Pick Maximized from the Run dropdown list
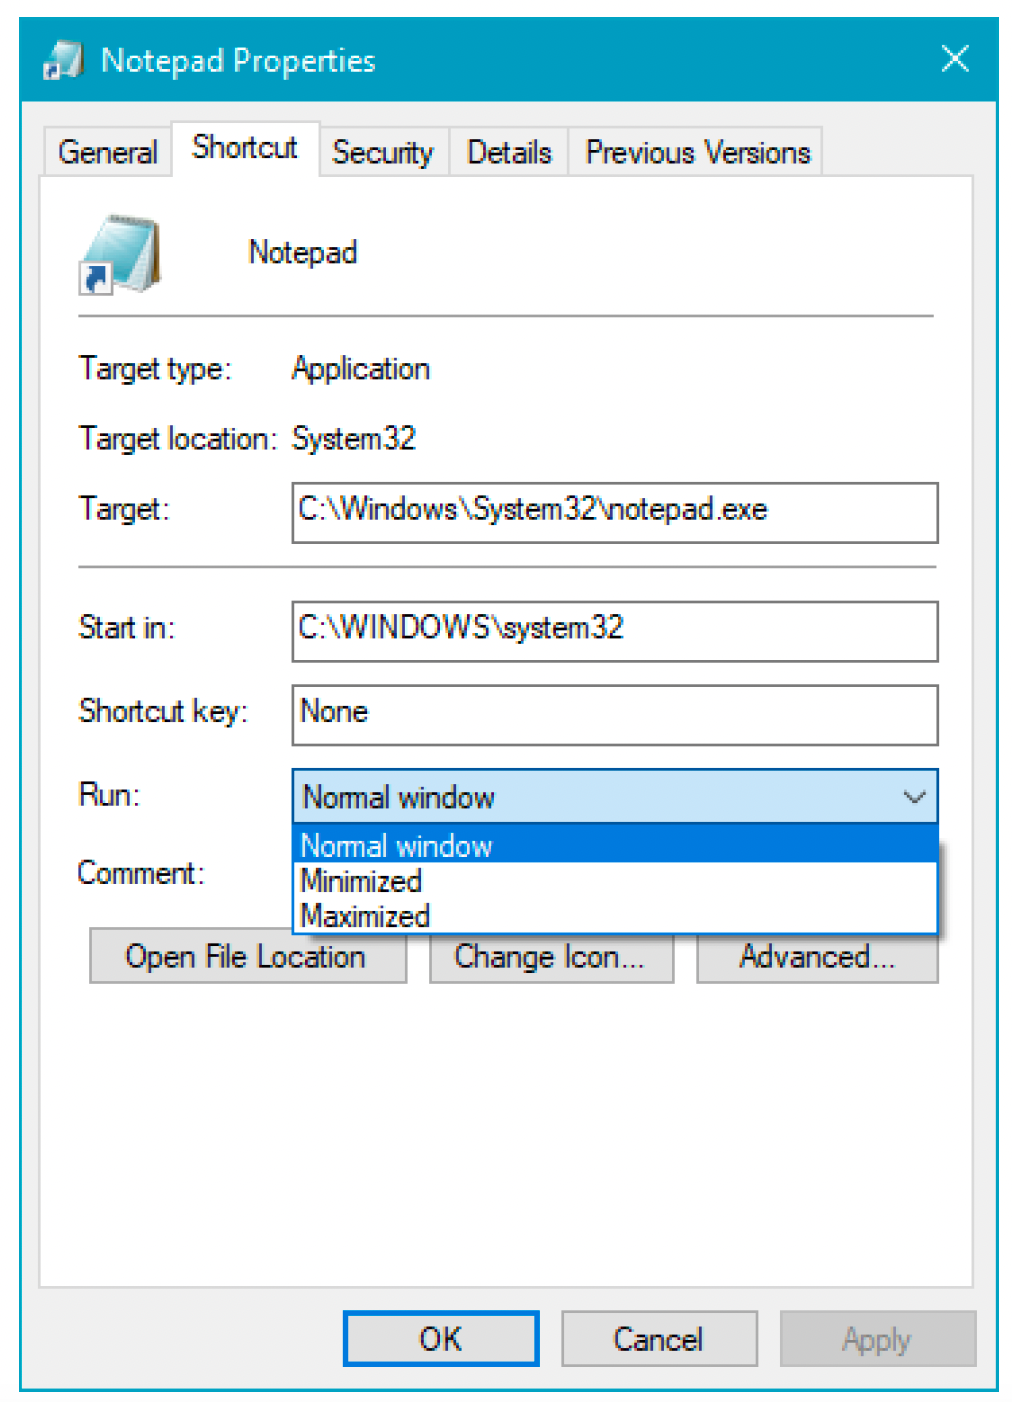Image resolution: width=1012 pixels, height=1402 pixels. [x=615, y=915]
